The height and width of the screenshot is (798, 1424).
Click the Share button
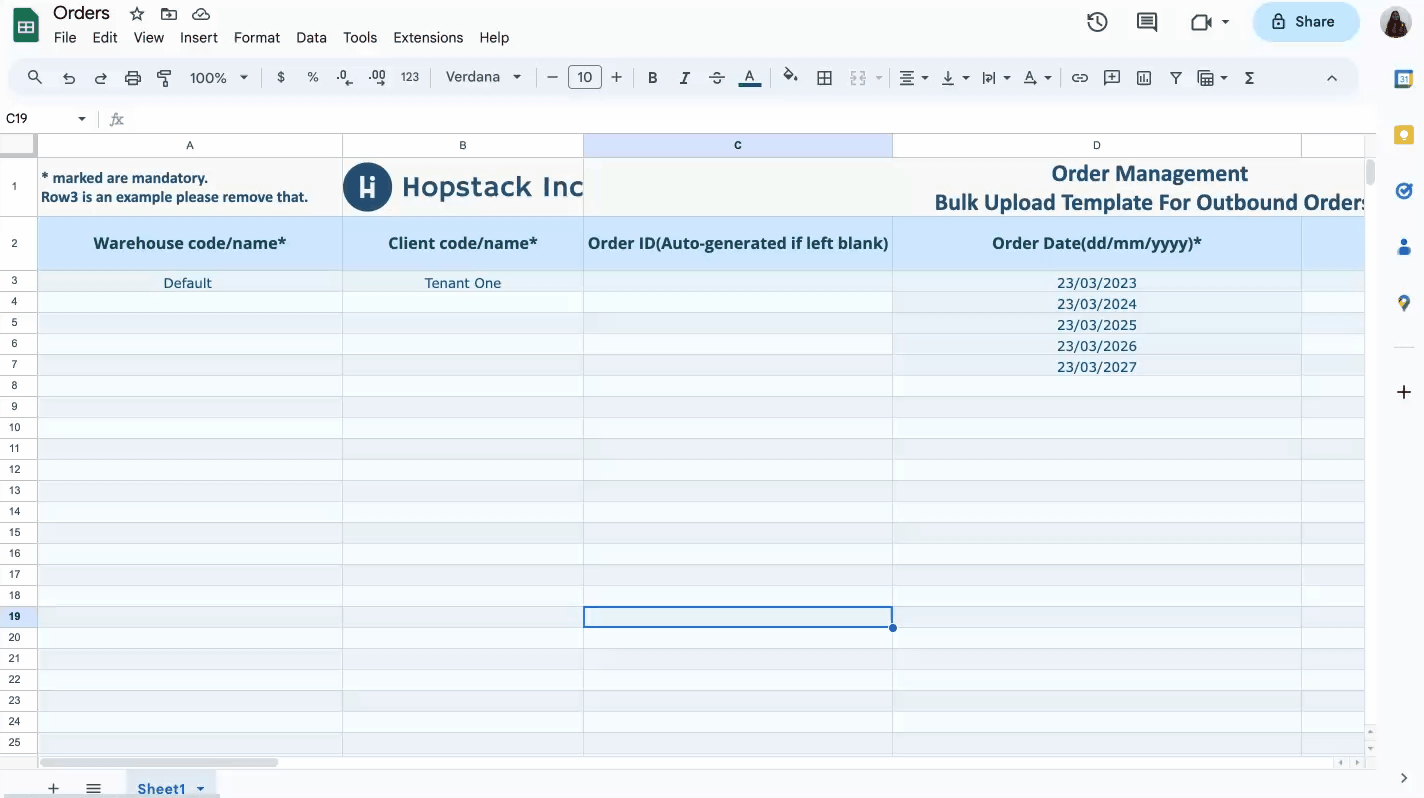click(1305, 22)
